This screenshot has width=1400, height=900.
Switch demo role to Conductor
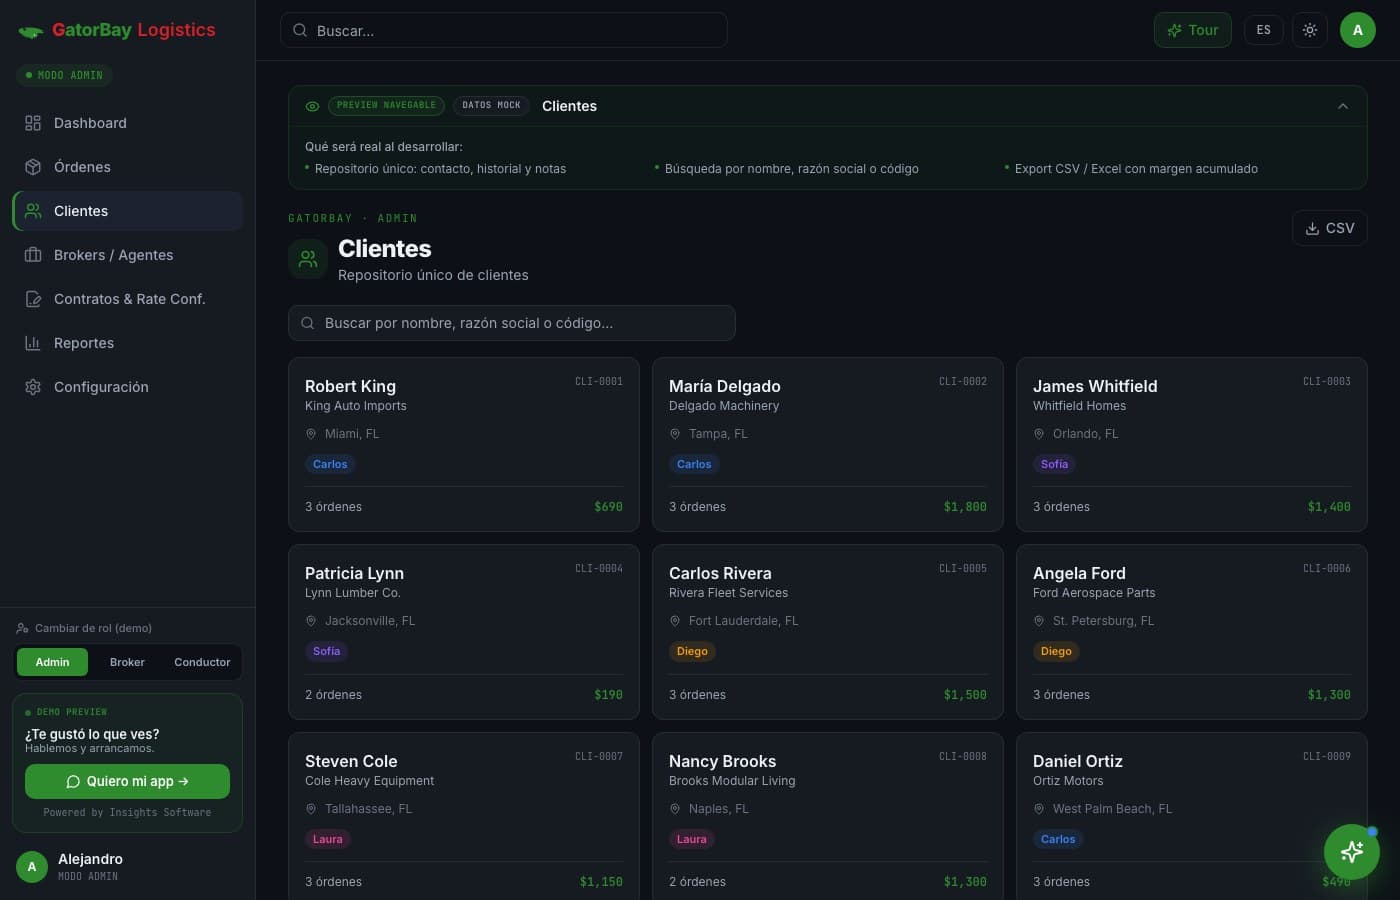pyautogui.click(x=202, y=662)
